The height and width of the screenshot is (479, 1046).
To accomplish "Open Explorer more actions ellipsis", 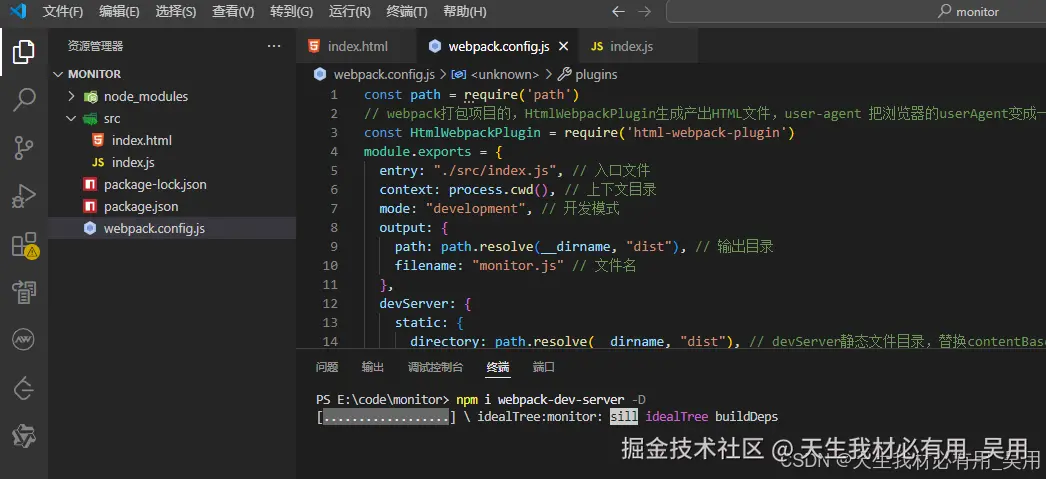I will point(274,46).
